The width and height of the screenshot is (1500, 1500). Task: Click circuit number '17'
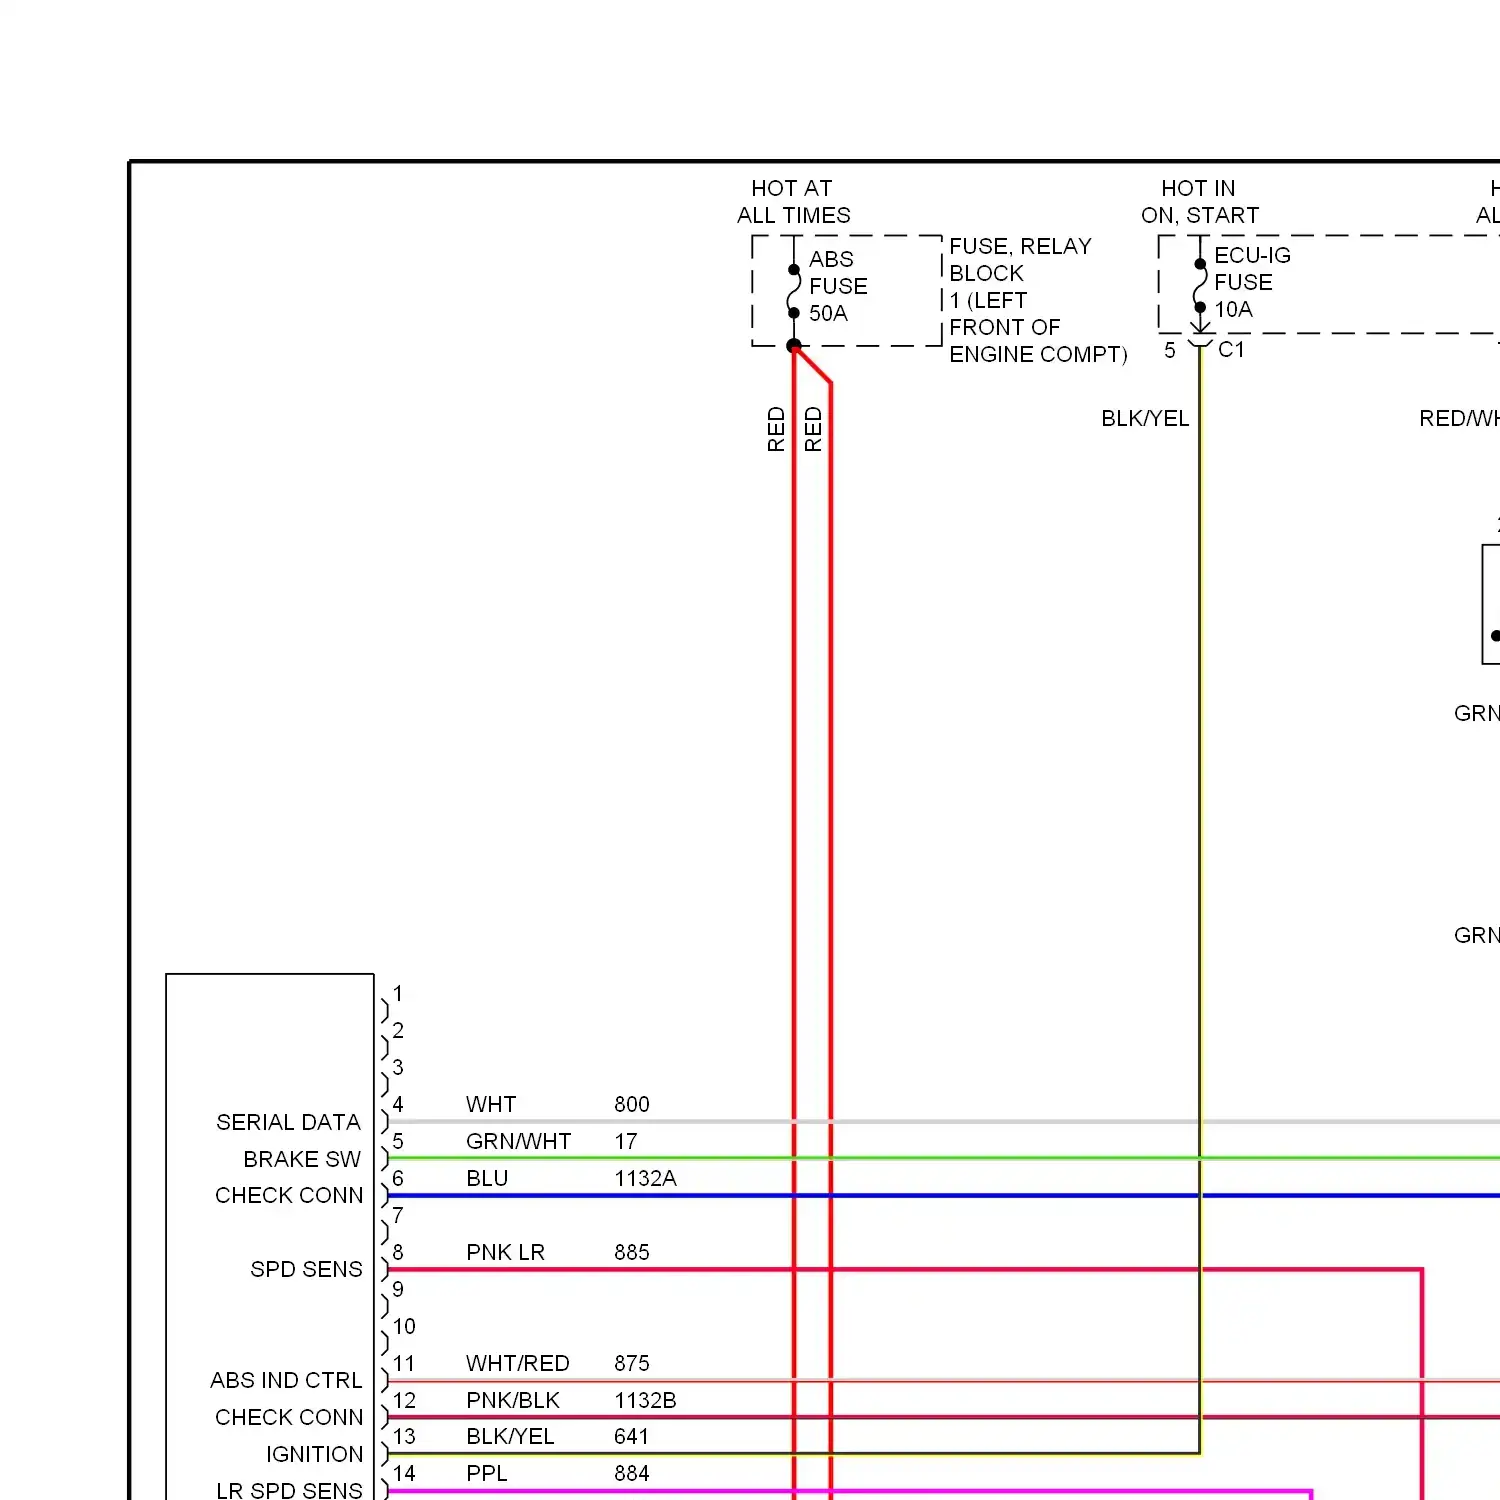pyautogui.click(x=625, y=1141)
